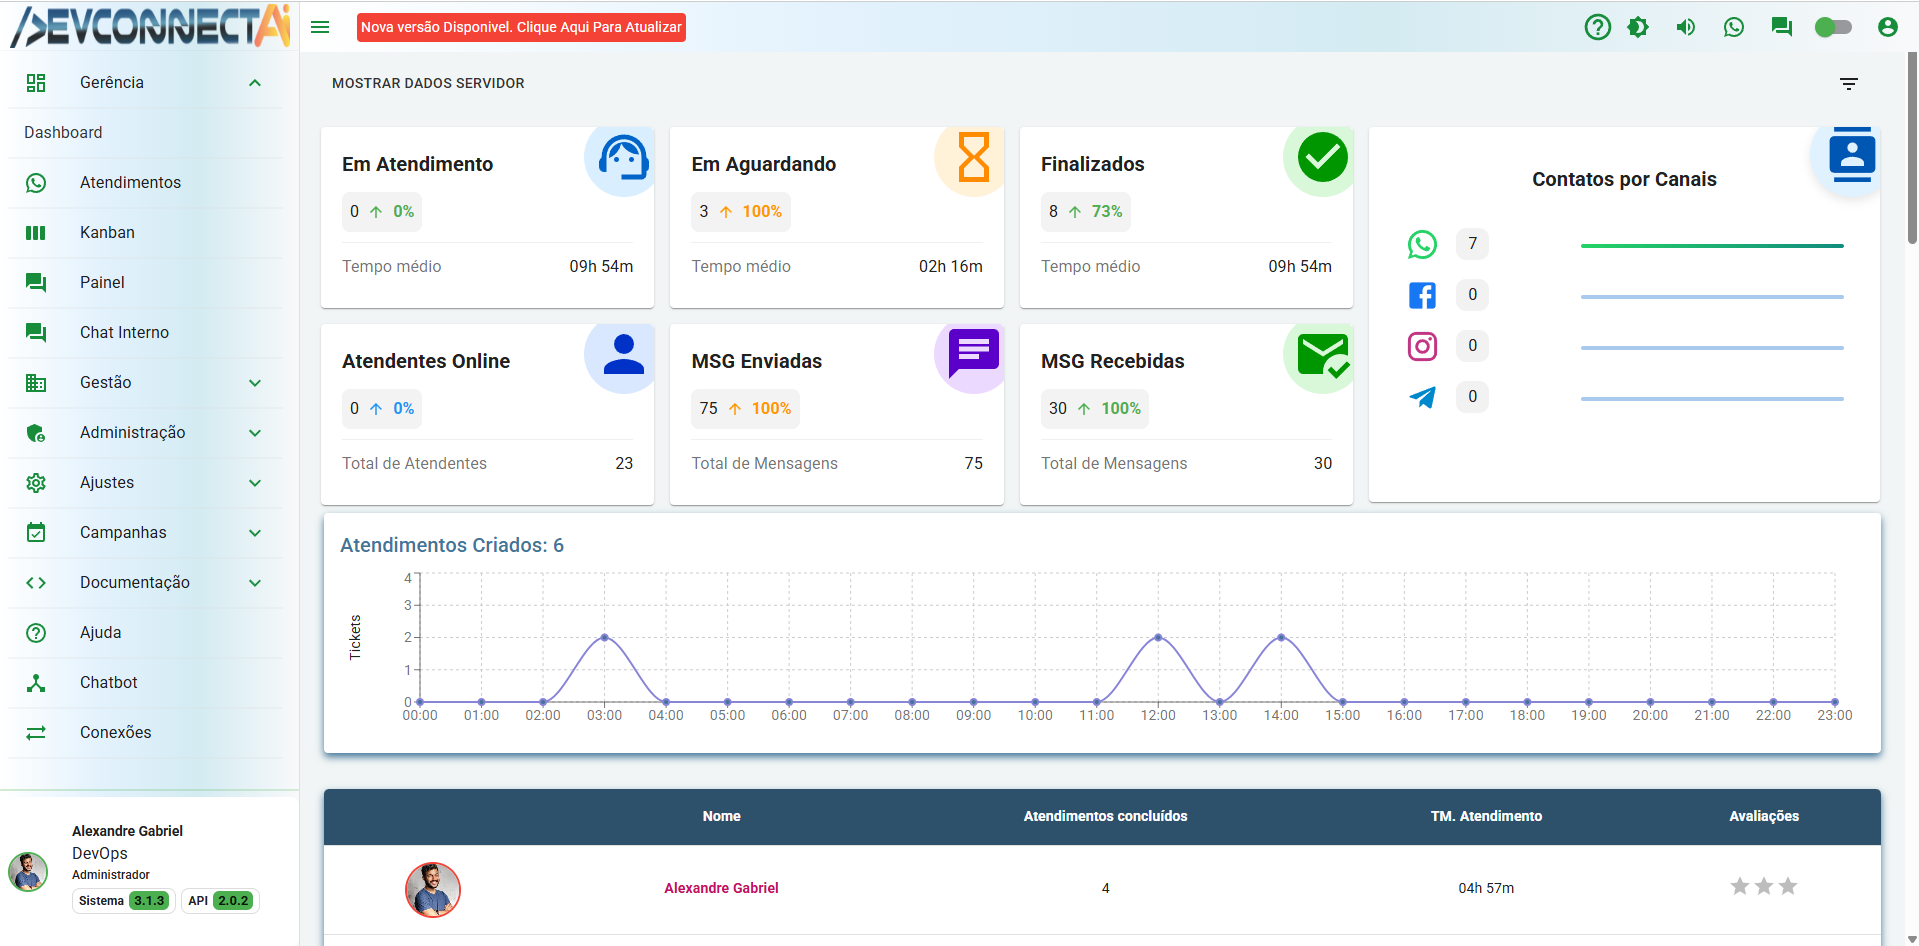Click the help question mark icon

[1597, 27]
